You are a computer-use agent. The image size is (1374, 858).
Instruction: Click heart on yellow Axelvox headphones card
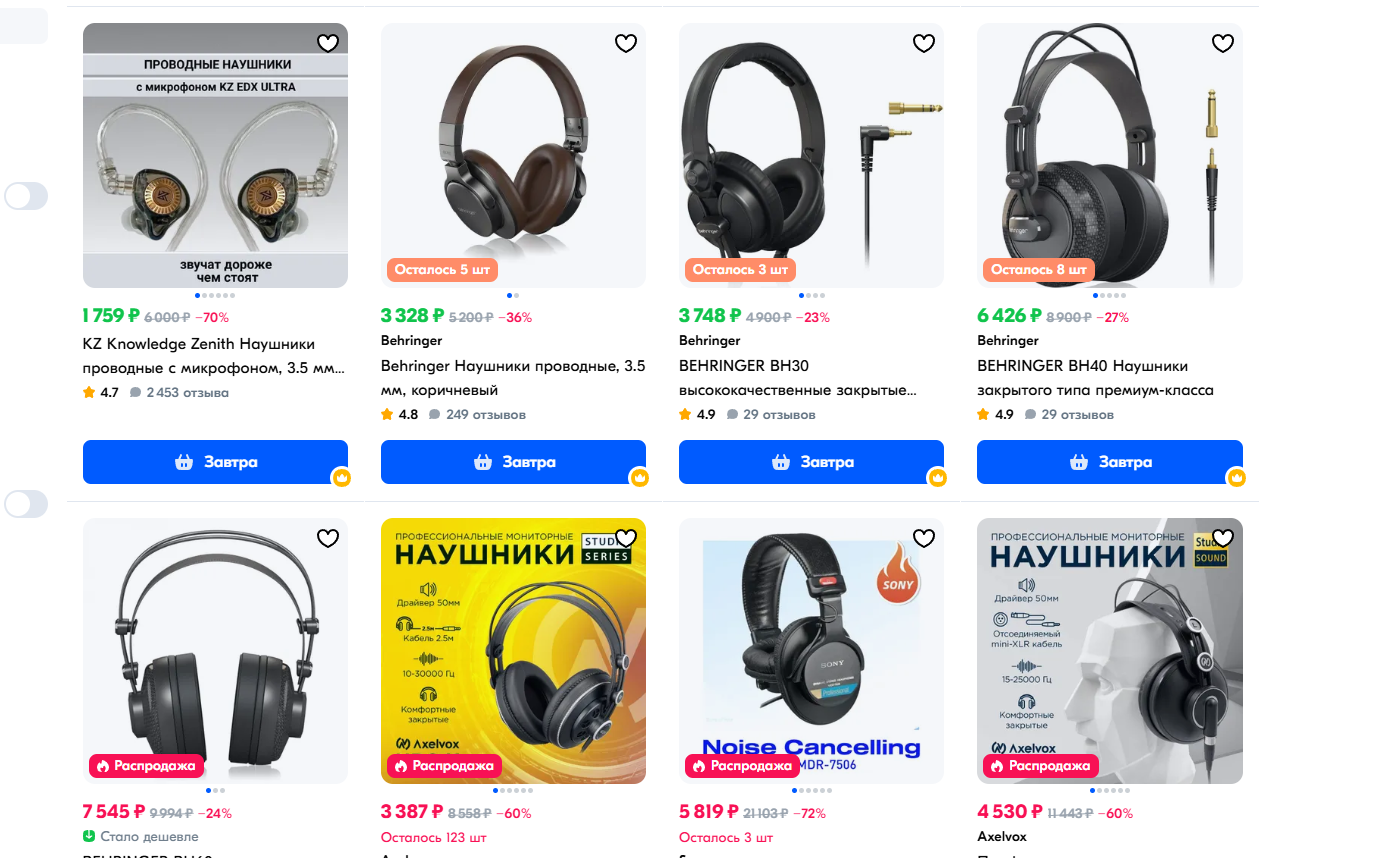pyautogui.click(x=626, y=539)
